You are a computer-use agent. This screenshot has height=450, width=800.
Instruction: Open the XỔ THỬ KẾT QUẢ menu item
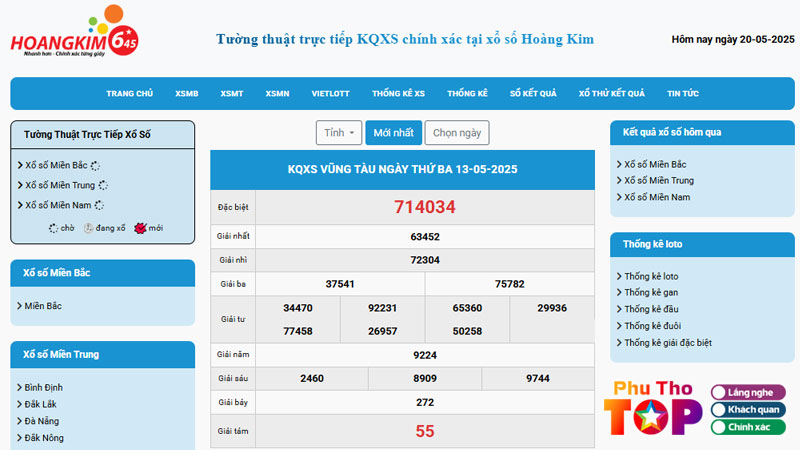(612, 94)
